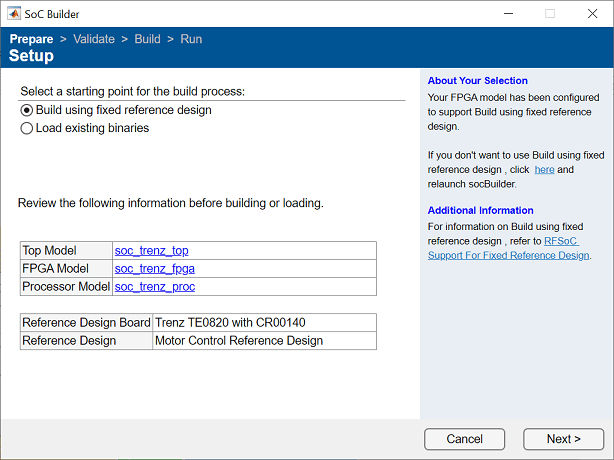The image size is (614, 460).
Task: Open the soc_trenz_top model link
Action: click(x=151, y=251)
